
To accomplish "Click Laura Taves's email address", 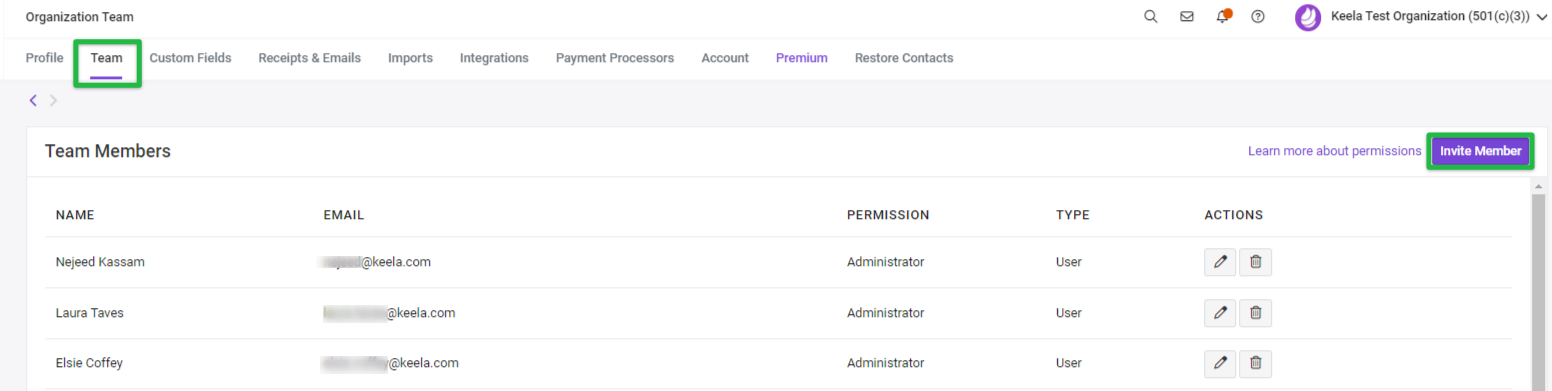I will [x=389, y=313].
